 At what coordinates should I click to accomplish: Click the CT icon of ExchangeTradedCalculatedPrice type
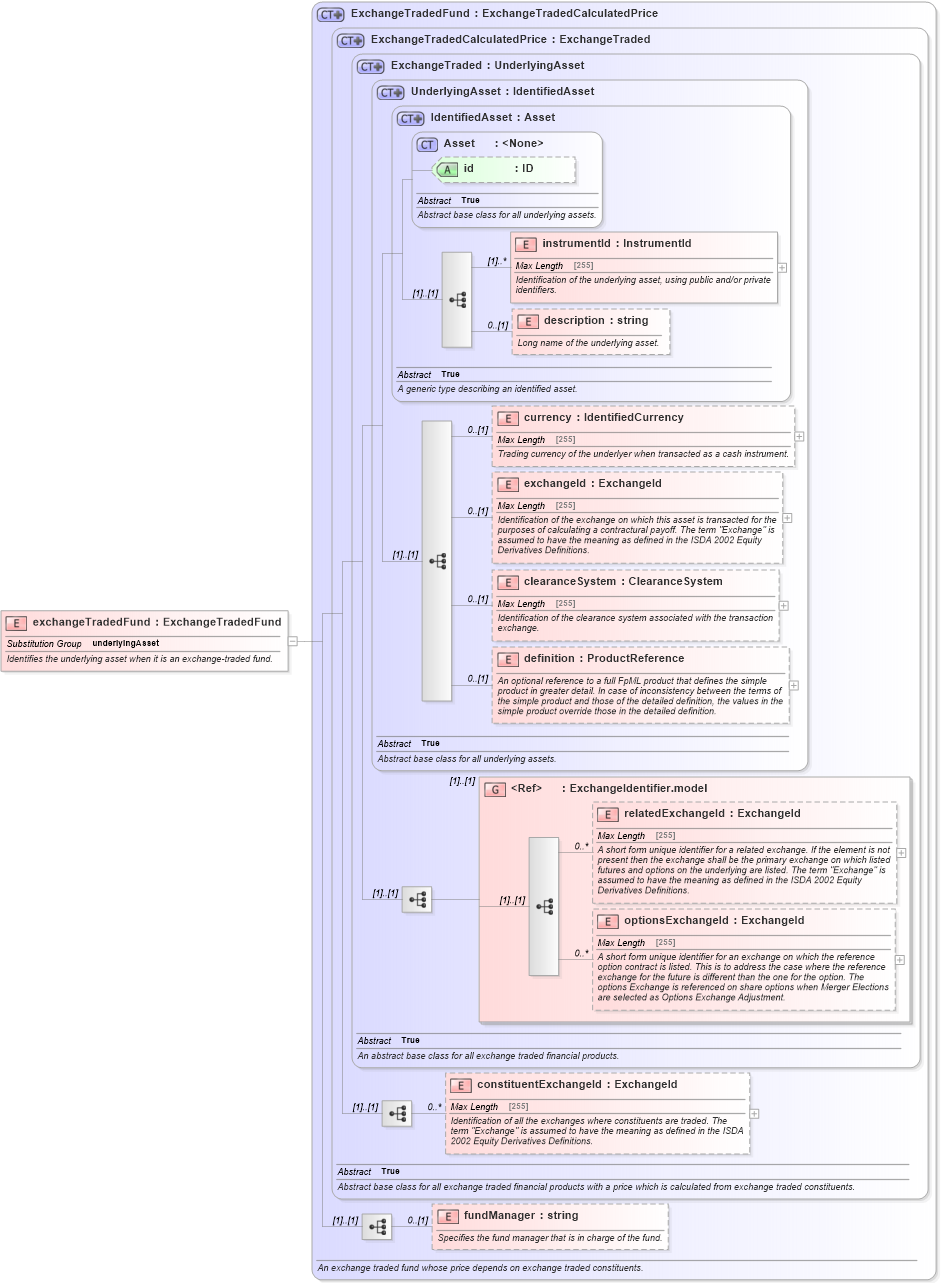click(x=351, y=41)
